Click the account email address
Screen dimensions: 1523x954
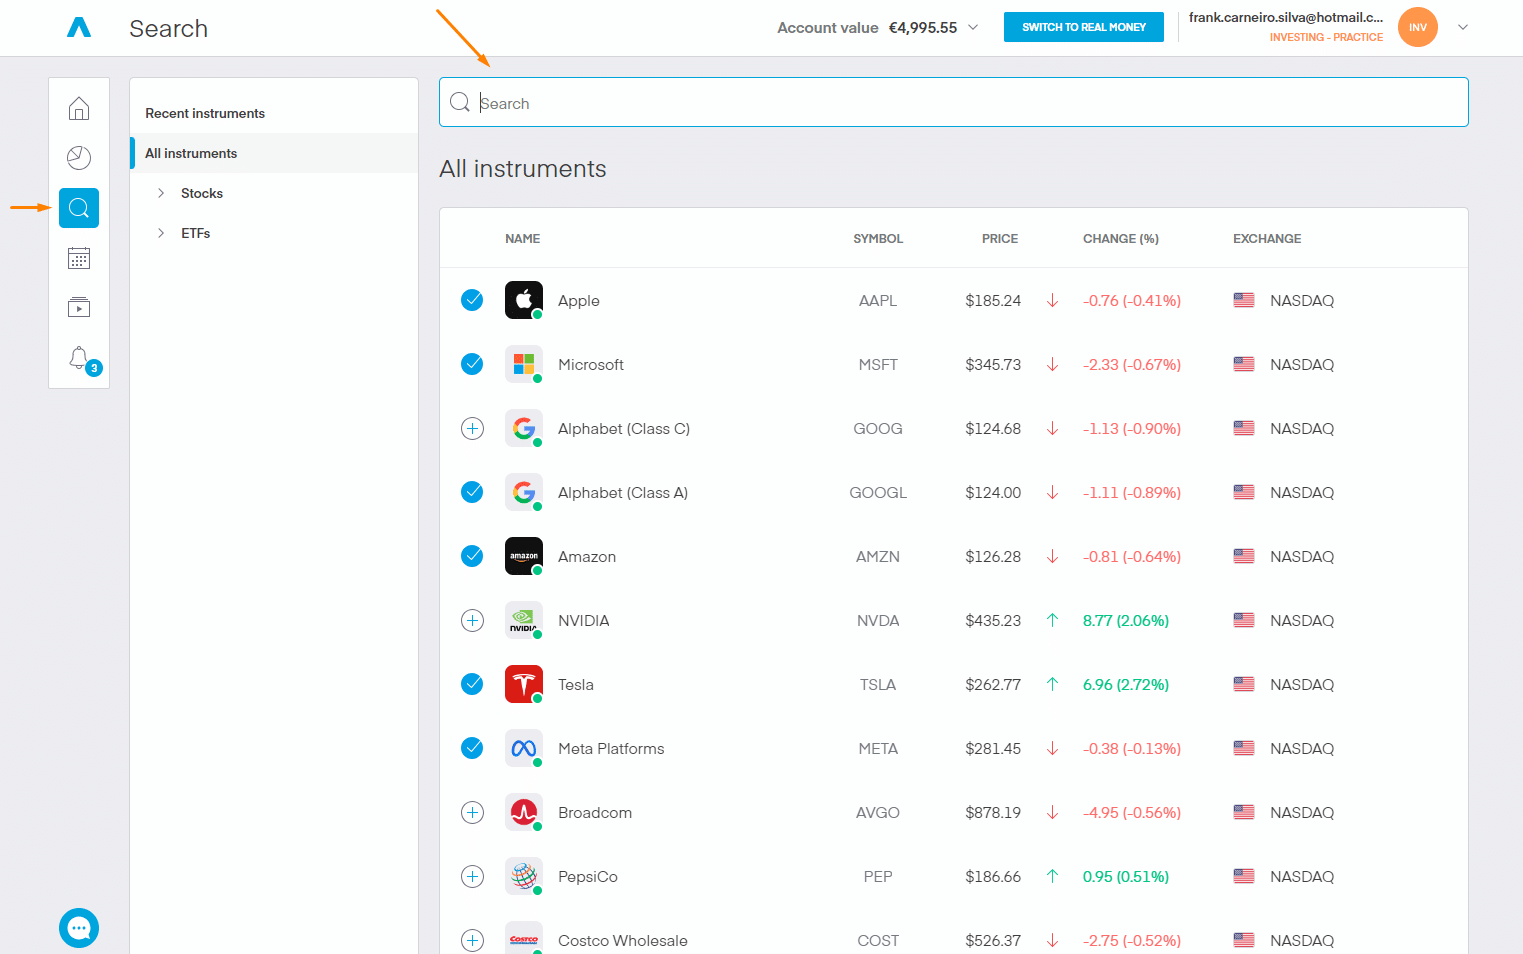coord(1286,17)
